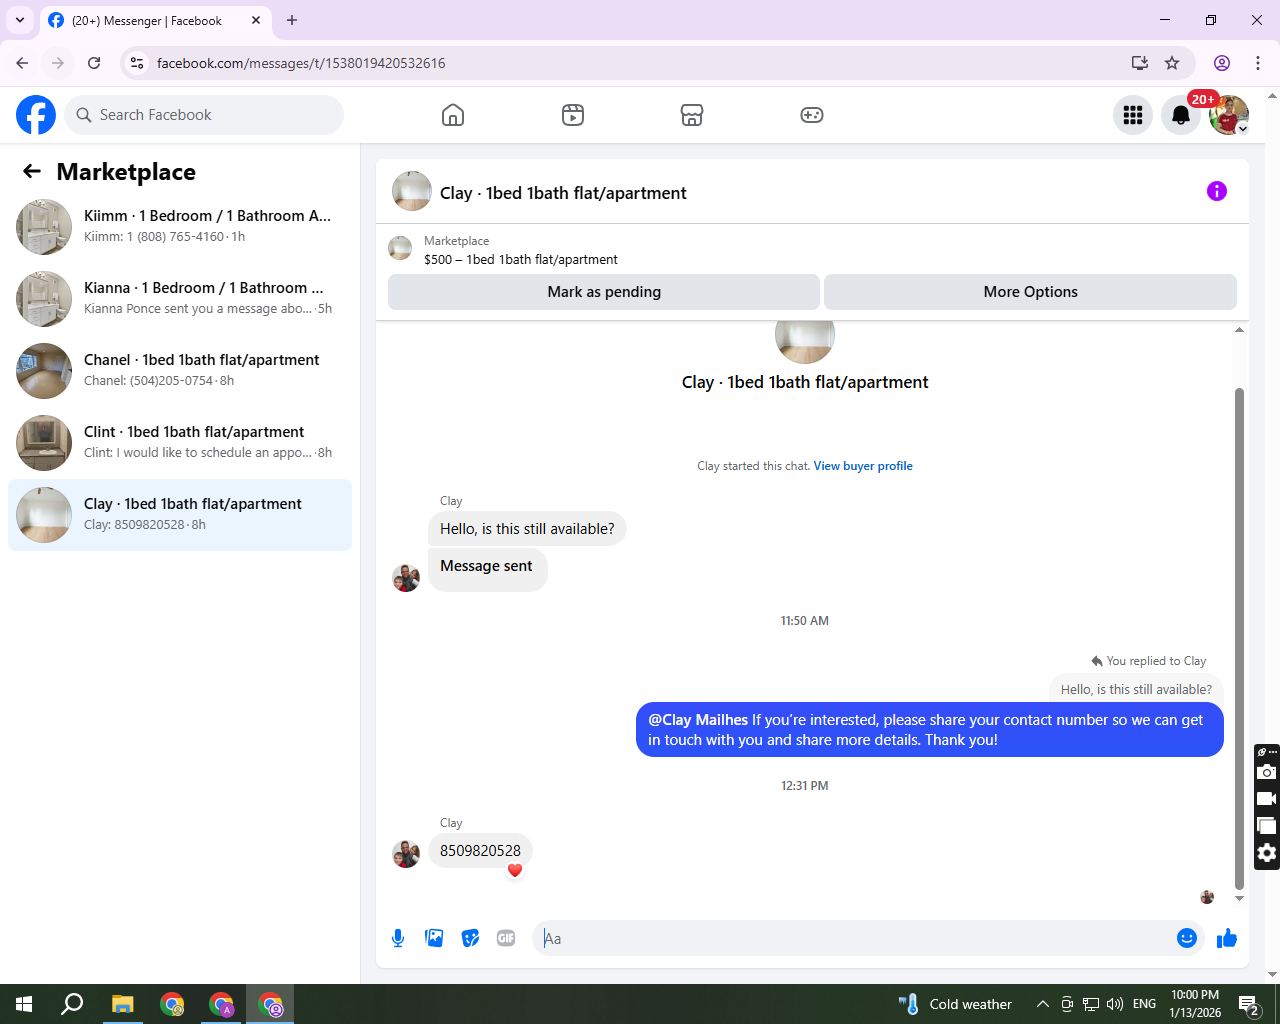Send a thumbs-up like

(x=1227, y=938)
